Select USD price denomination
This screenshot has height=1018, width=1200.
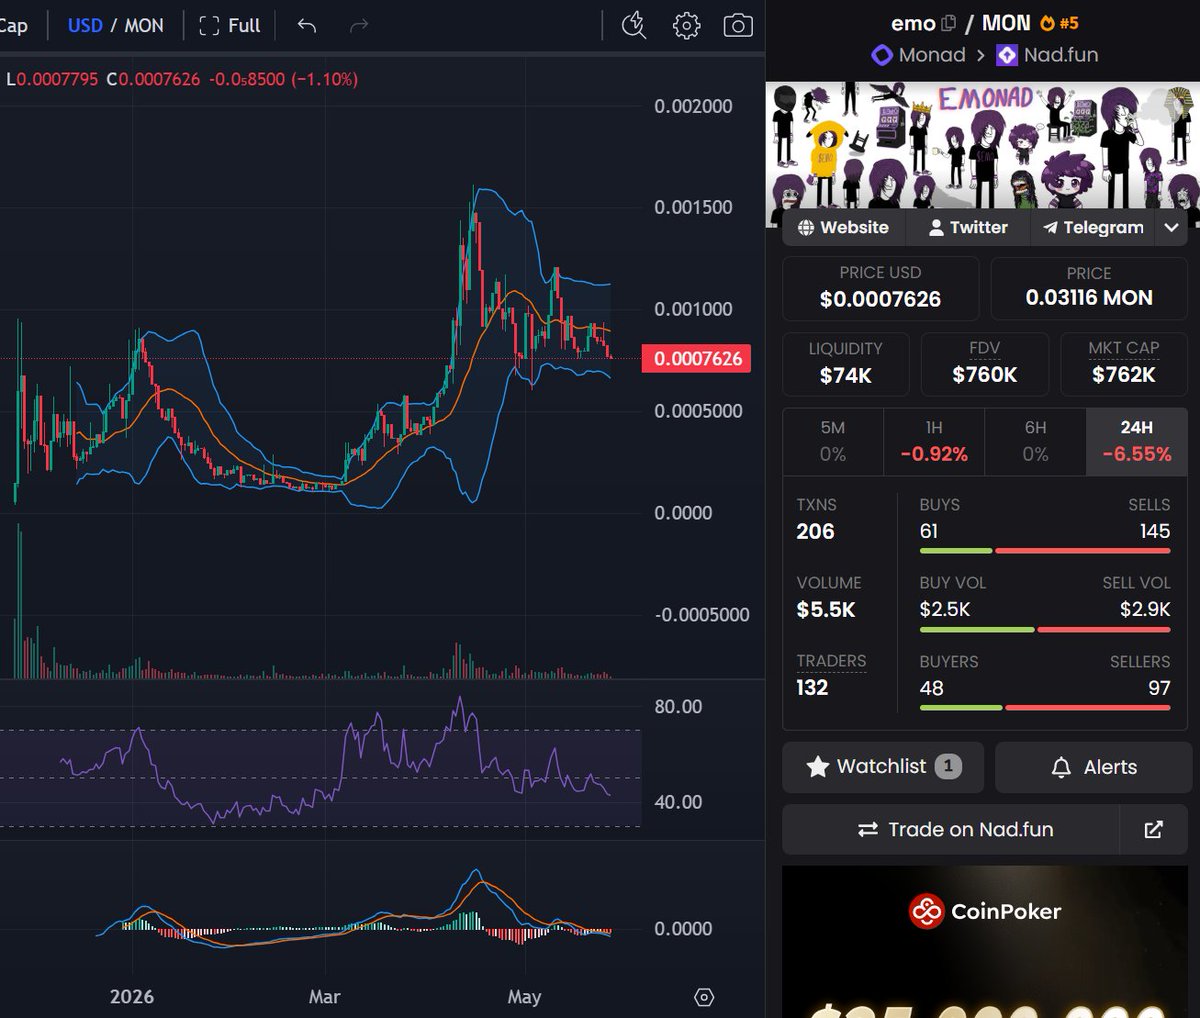pyautogui.click(x=85, y=26)
